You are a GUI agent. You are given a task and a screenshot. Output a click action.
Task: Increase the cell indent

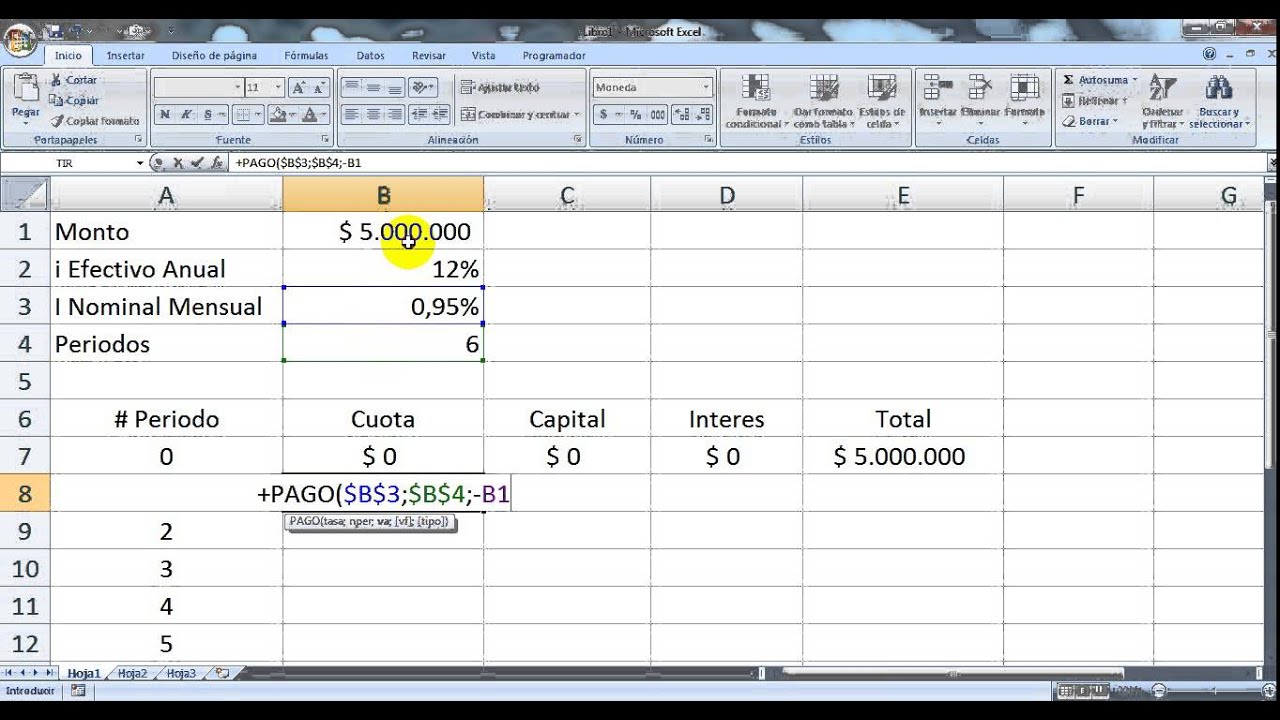pyautogui.click(x=440, y=114)
